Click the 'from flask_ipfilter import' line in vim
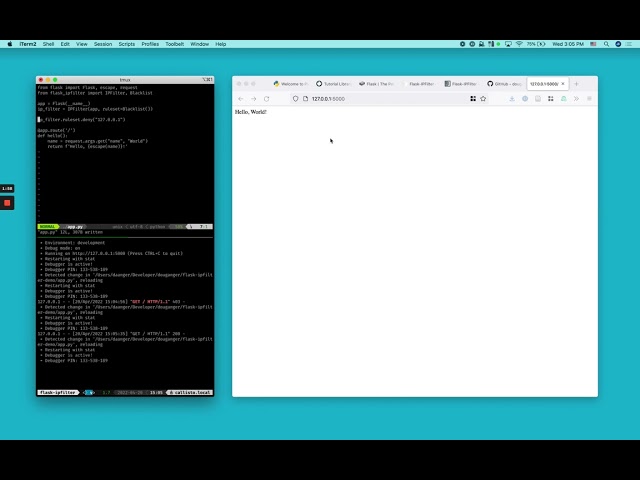Image resolution: width=640 pixels, height=480 pixels. (95, 93)
